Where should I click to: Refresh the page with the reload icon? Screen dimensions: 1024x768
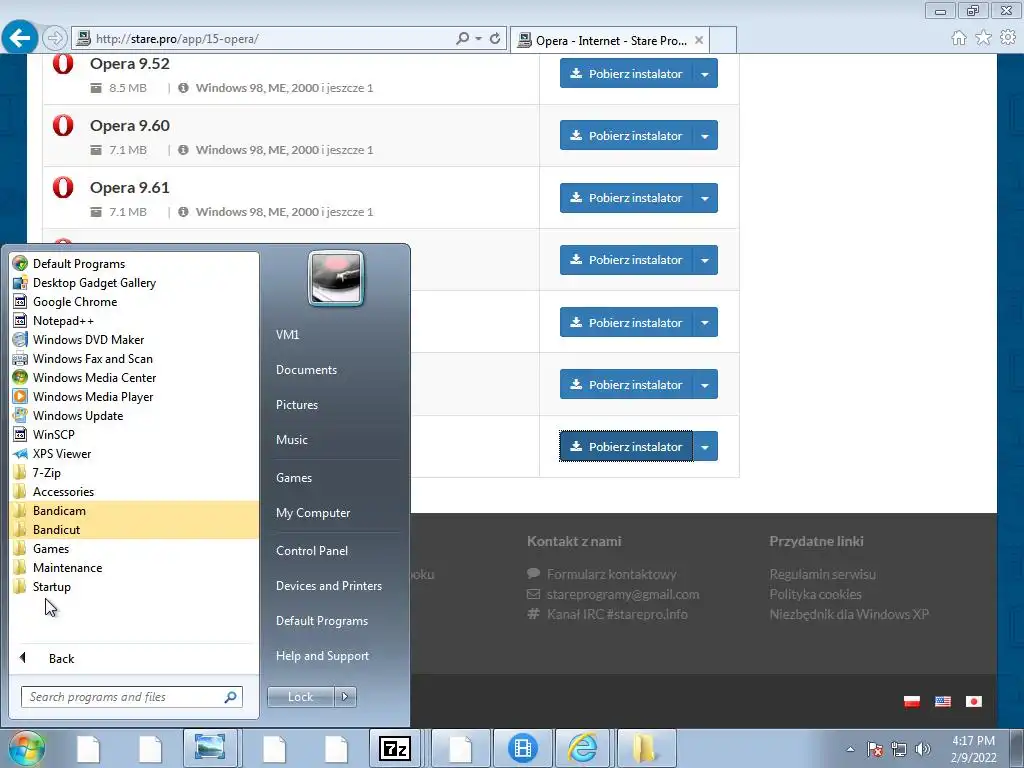[x=495, y=39]
